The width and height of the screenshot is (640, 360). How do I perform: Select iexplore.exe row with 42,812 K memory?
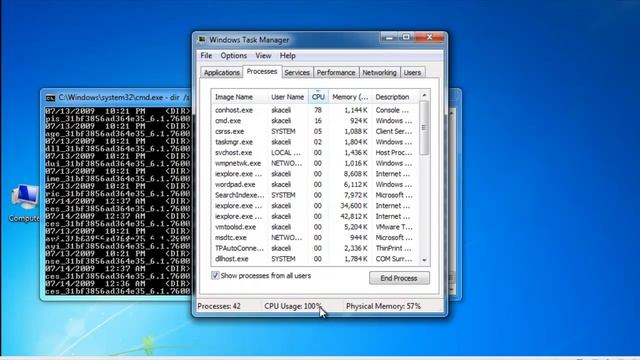315,216
